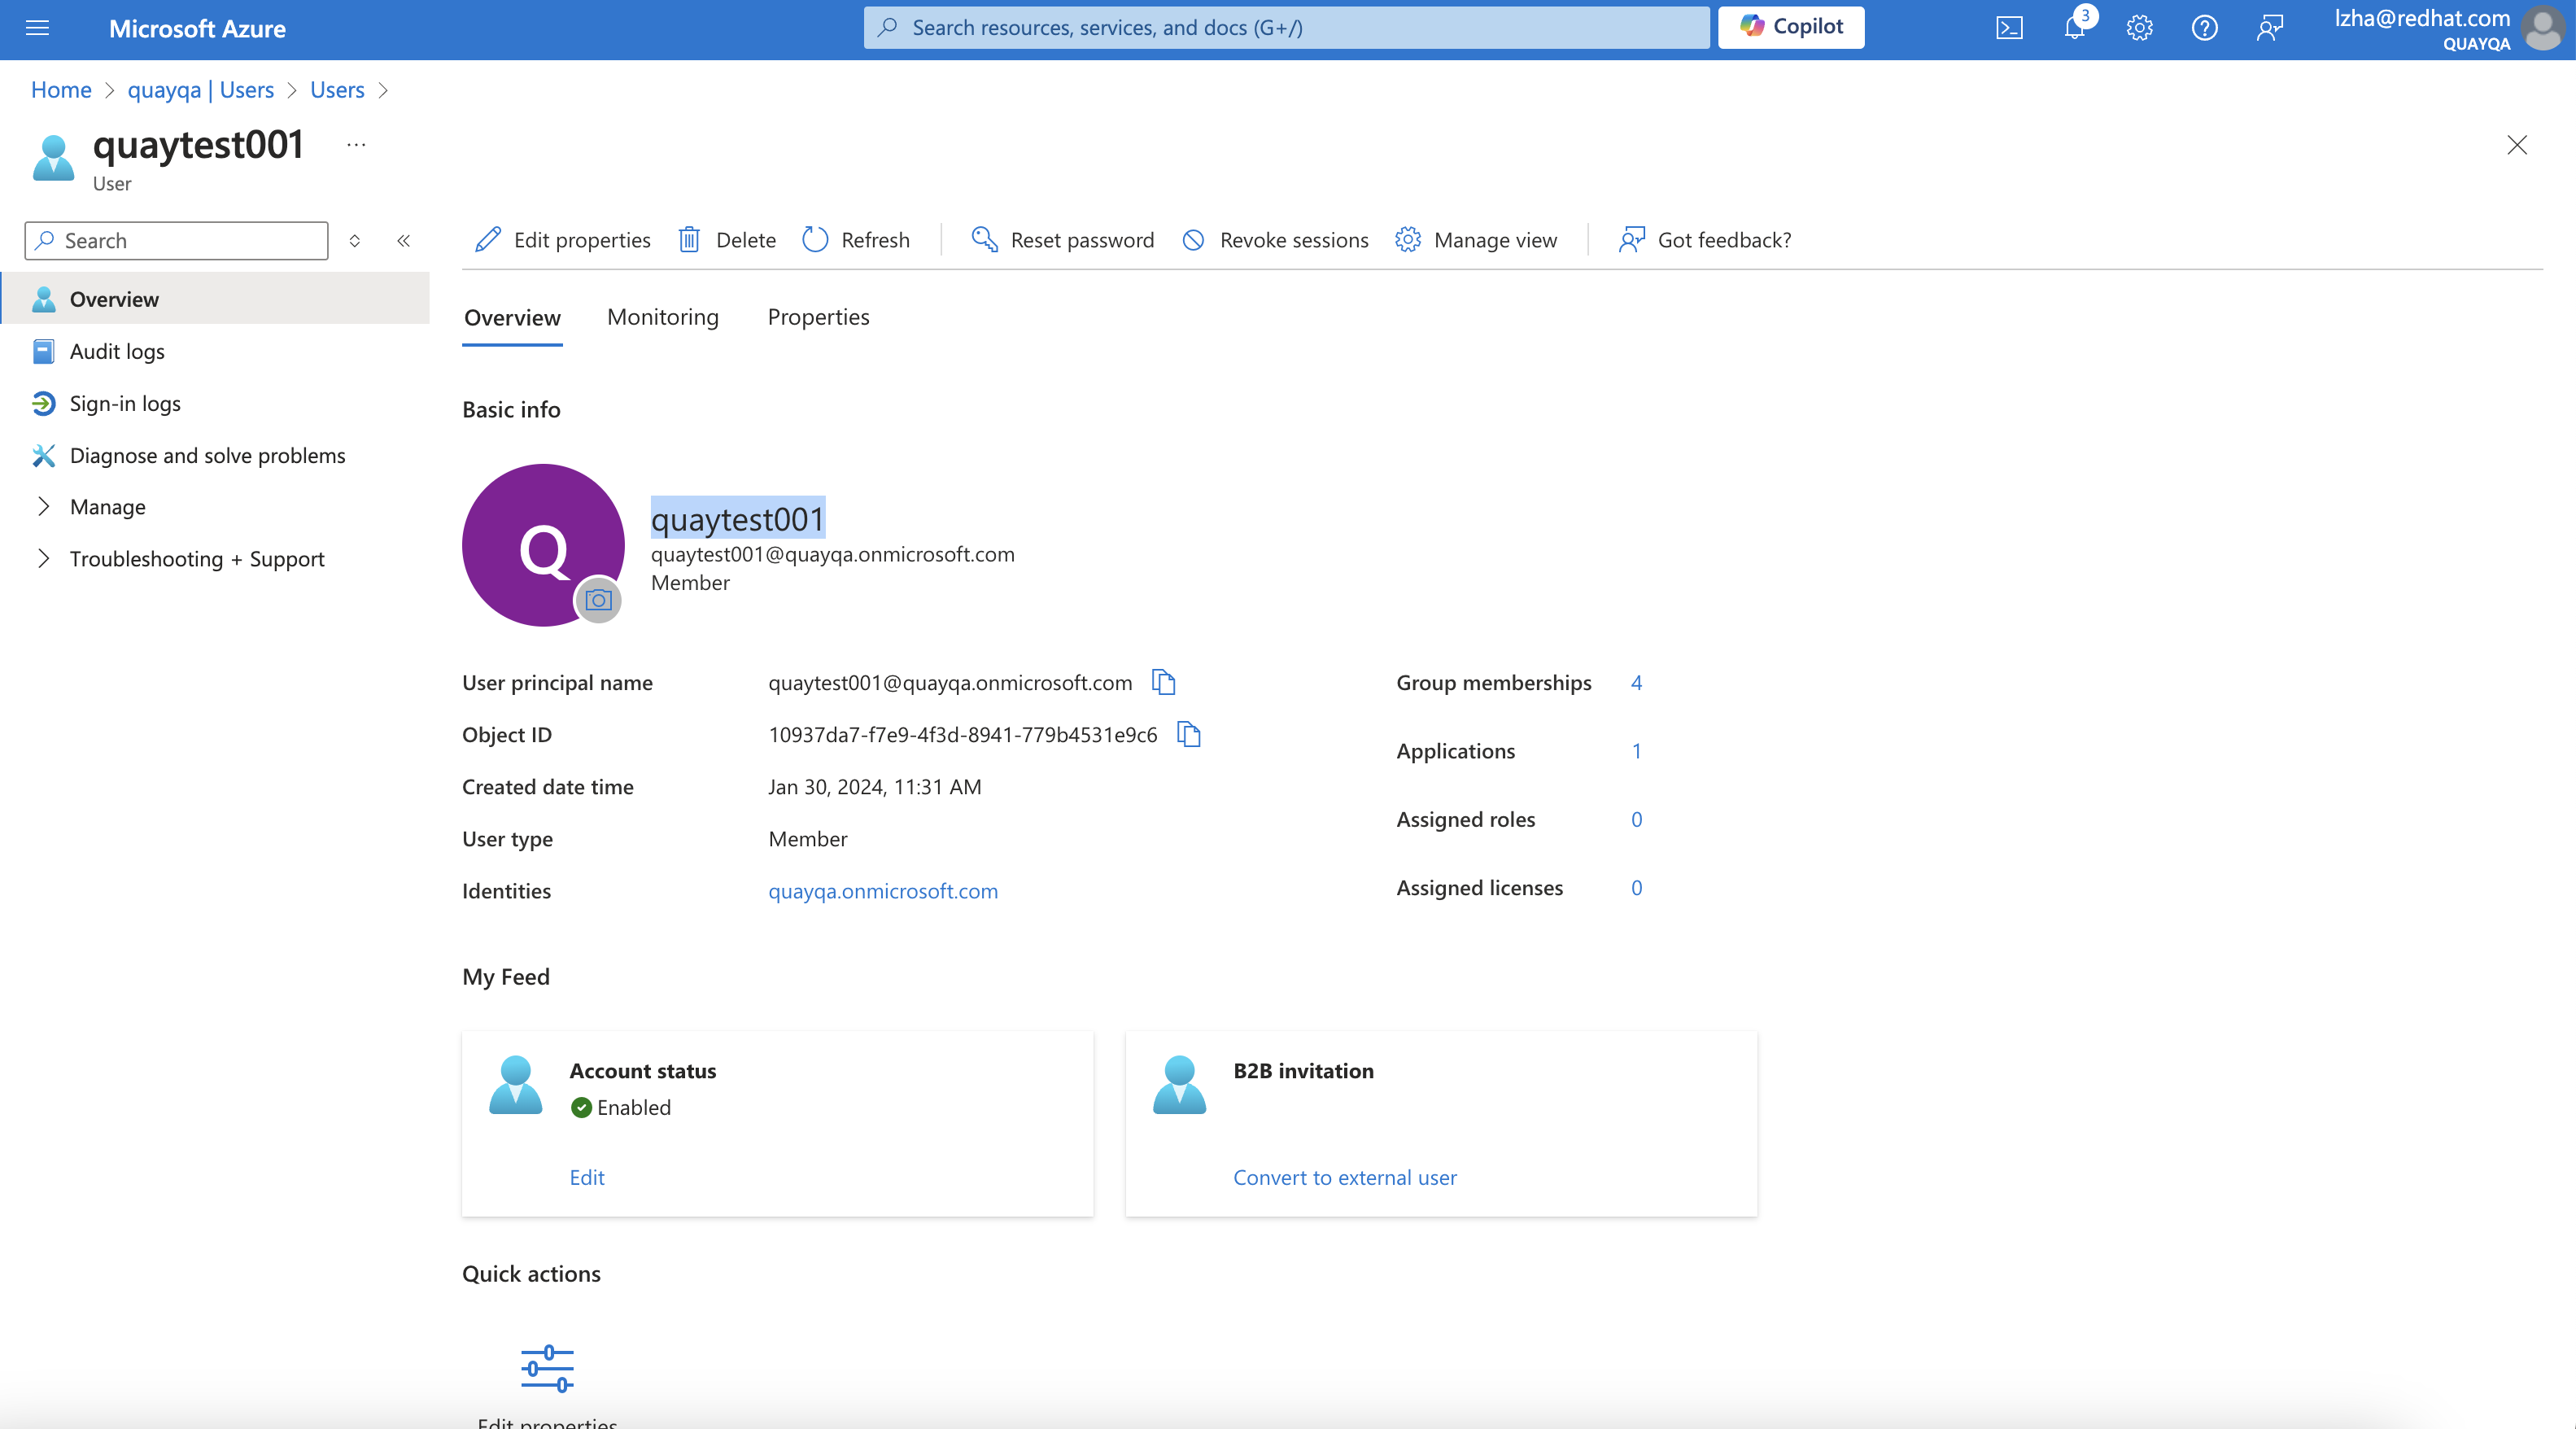This screenshot has width=2576, height=1429.
Task: Open the more options ellipsis next to quaytest001
Action: 356,145
